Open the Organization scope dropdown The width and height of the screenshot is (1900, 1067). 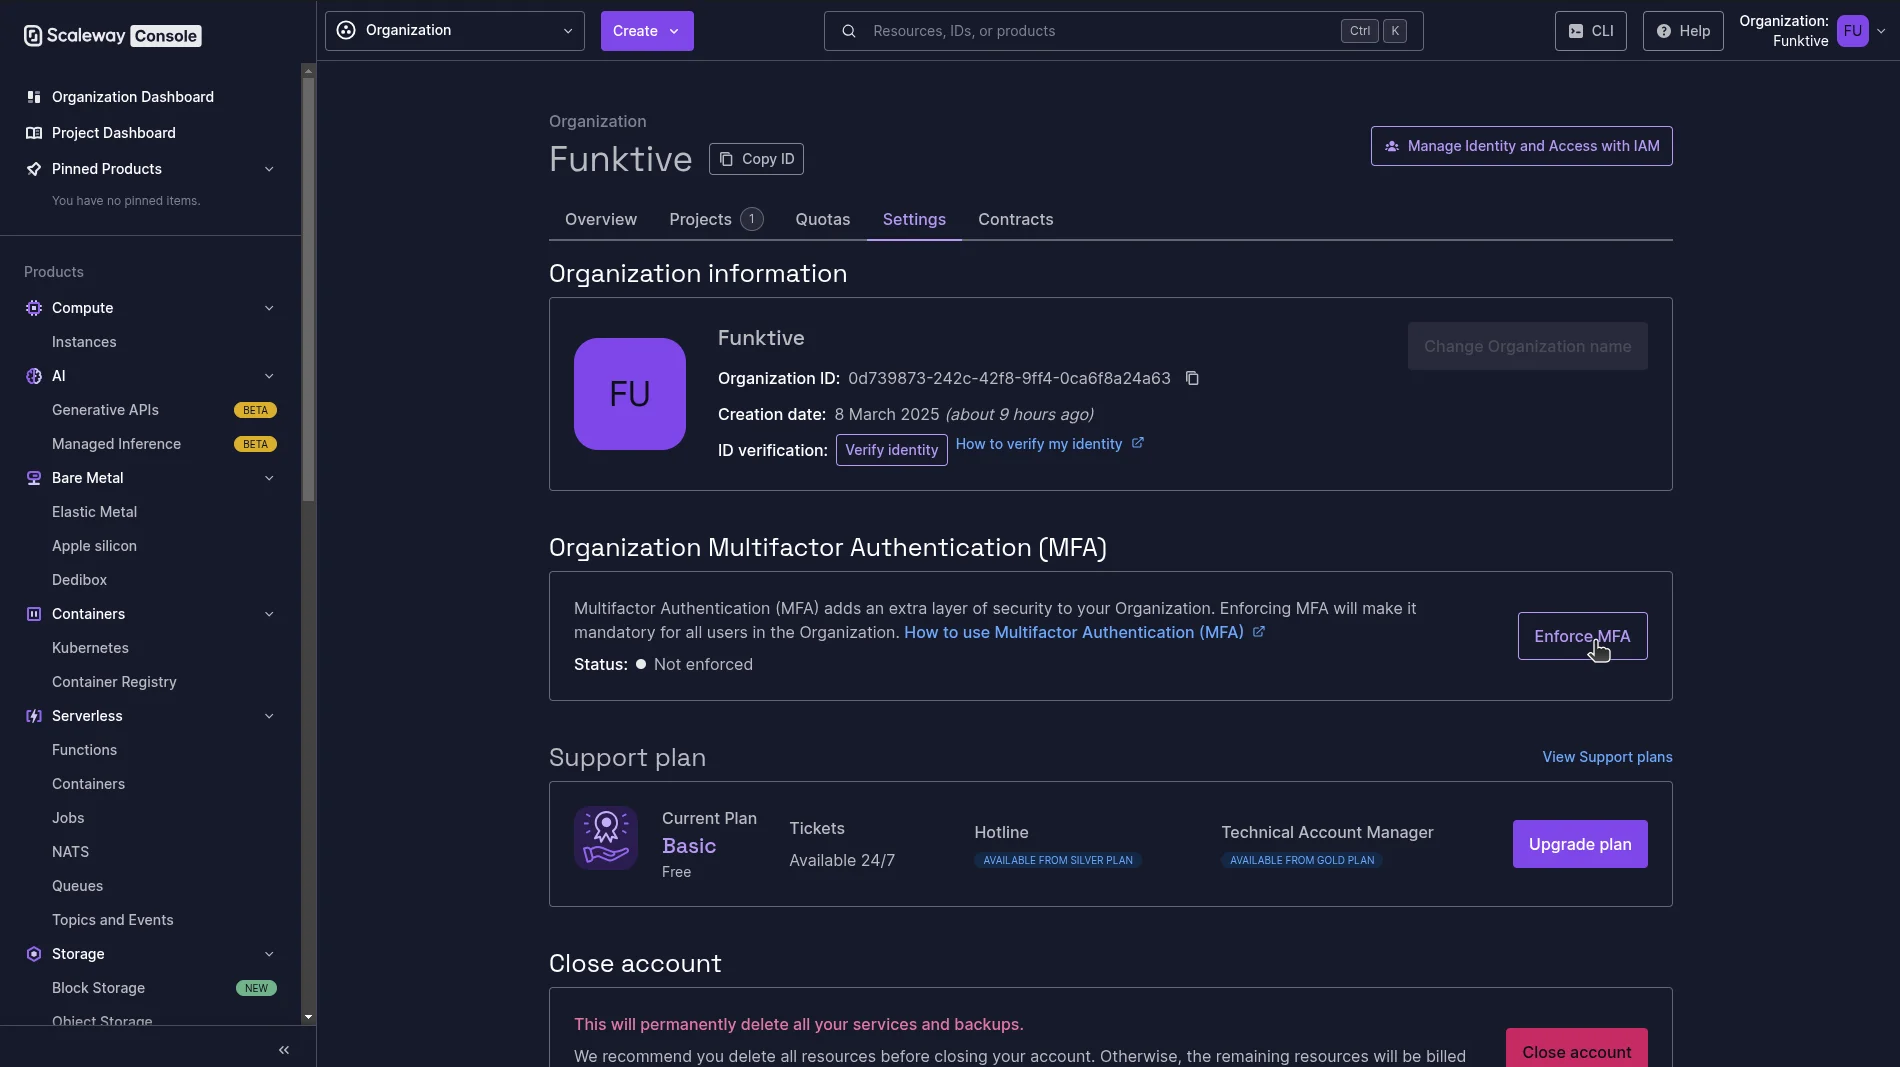pyautogui.click(x=455, y=31)
